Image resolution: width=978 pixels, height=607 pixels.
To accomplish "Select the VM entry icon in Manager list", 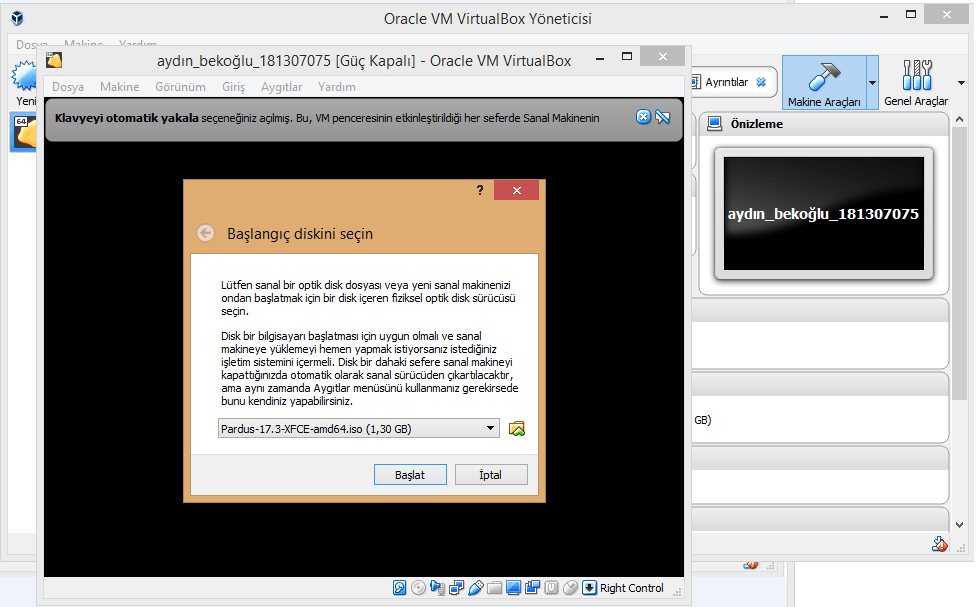I will (x=24, y=132).
